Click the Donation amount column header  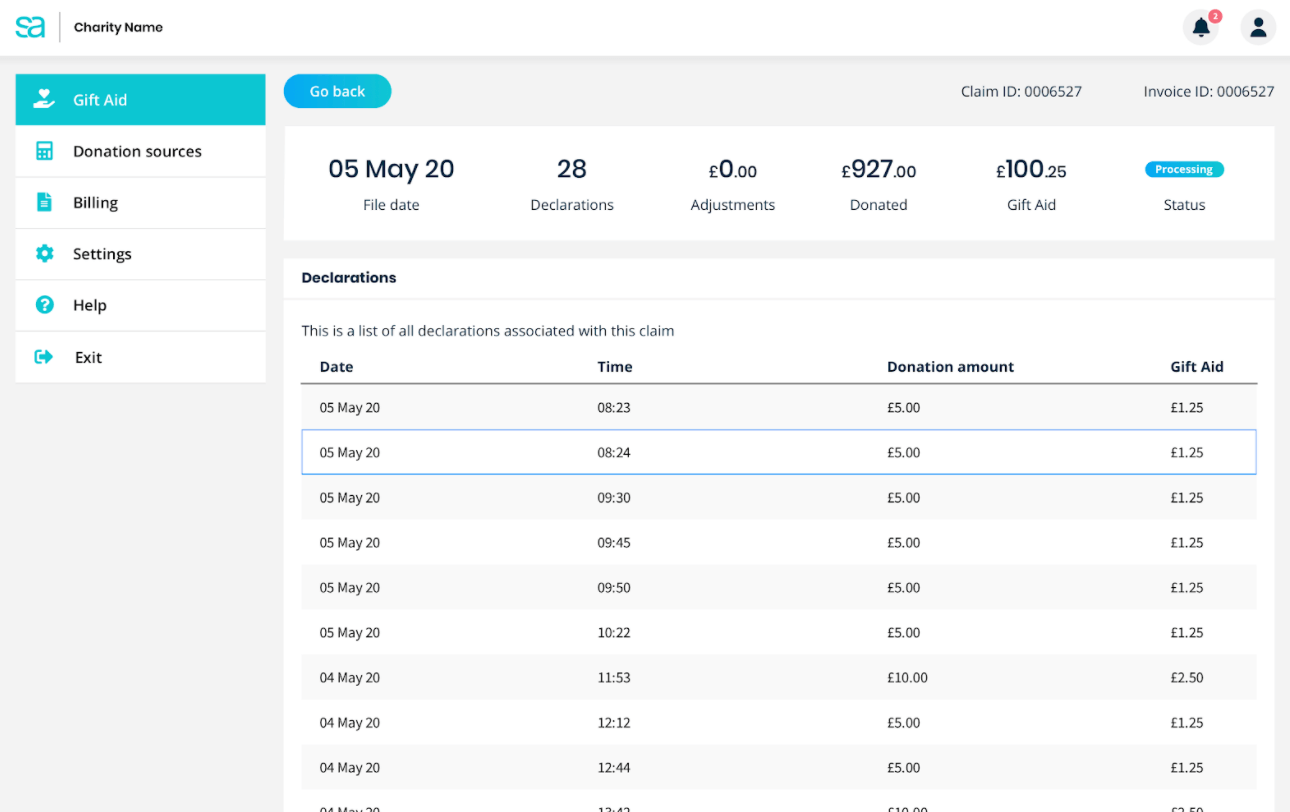[950, 367]
